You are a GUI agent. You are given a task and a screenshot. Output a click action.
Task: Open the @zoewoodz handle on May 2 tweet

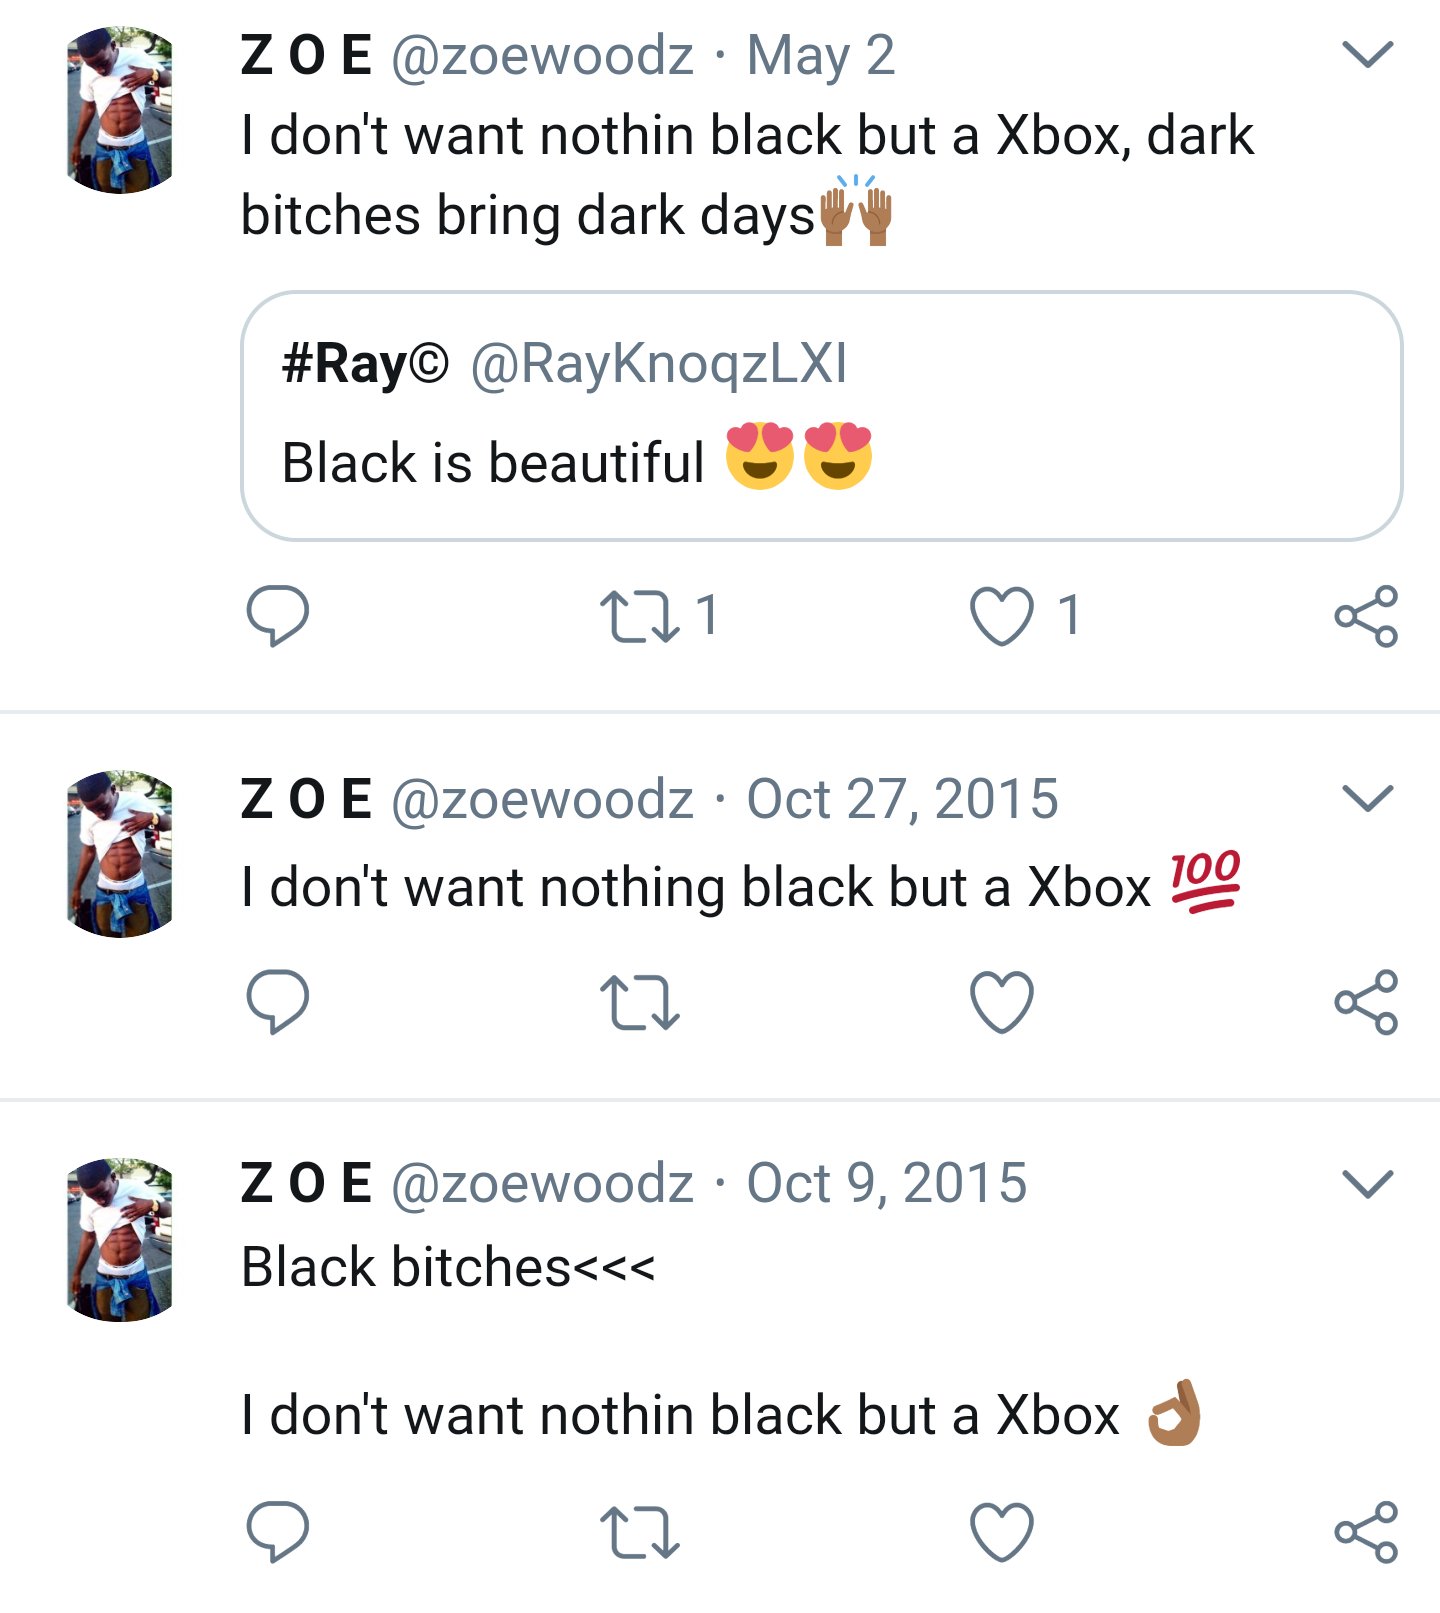(x=542, y=56)
